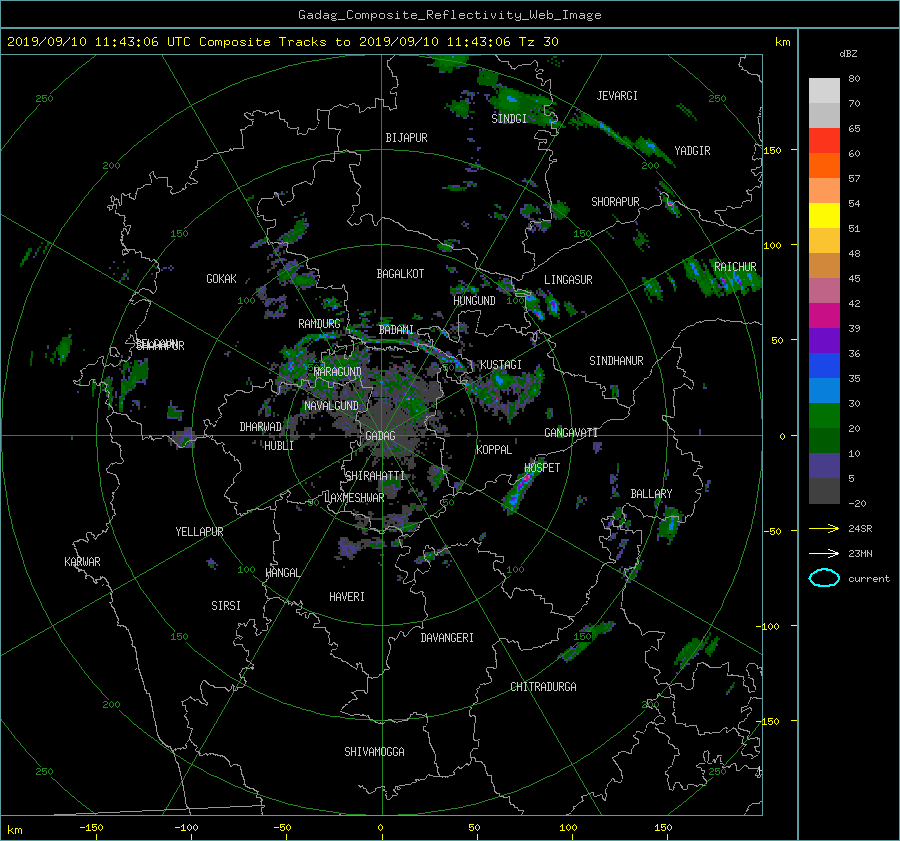The height and width of the screenshot is (841, 900).
Task: Click the YADGIR city label
Action: click(x=692, y=151)
